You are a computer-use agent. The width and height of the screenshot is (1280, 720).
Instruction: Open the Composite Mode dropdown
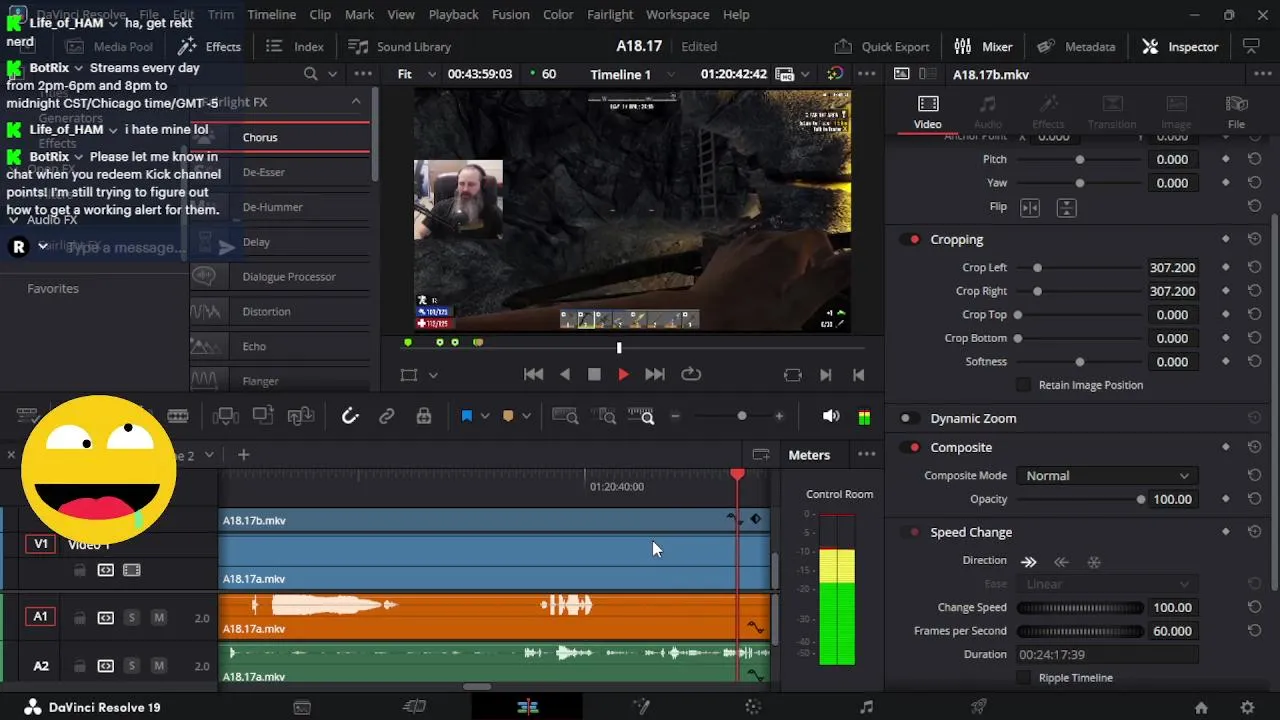(1107, 476)
